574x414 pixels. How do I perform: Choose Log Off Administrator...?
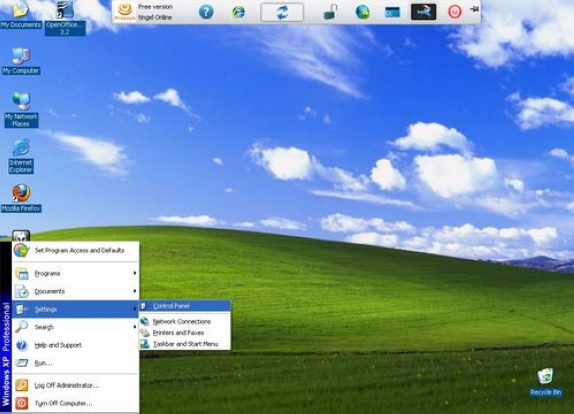[75, 385]
